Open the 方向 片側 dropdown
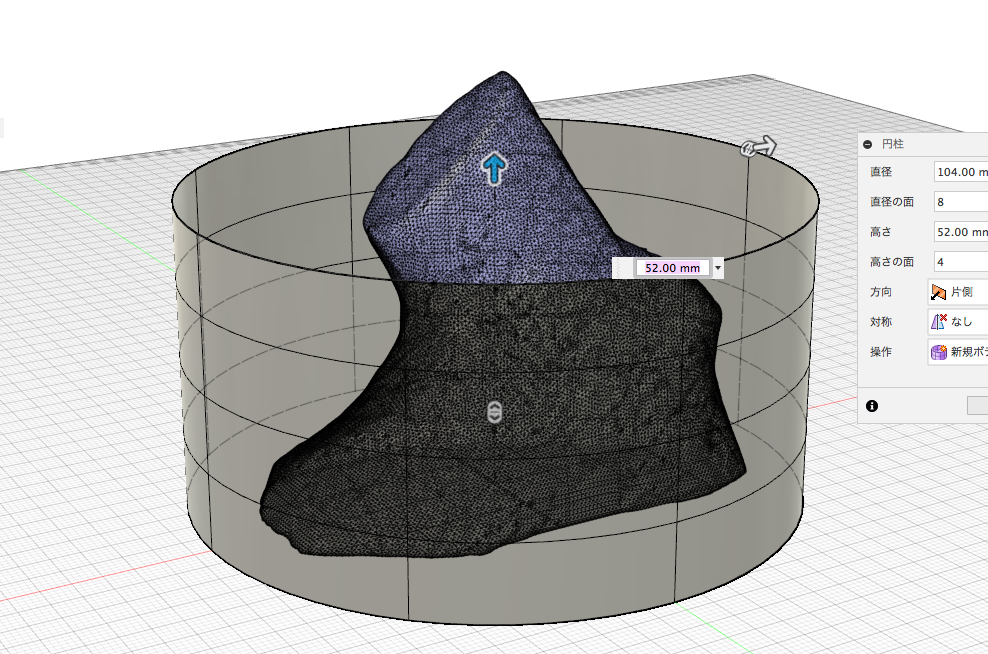The width and height of the screenshot is (988, 654). click(x=958, y=292)
